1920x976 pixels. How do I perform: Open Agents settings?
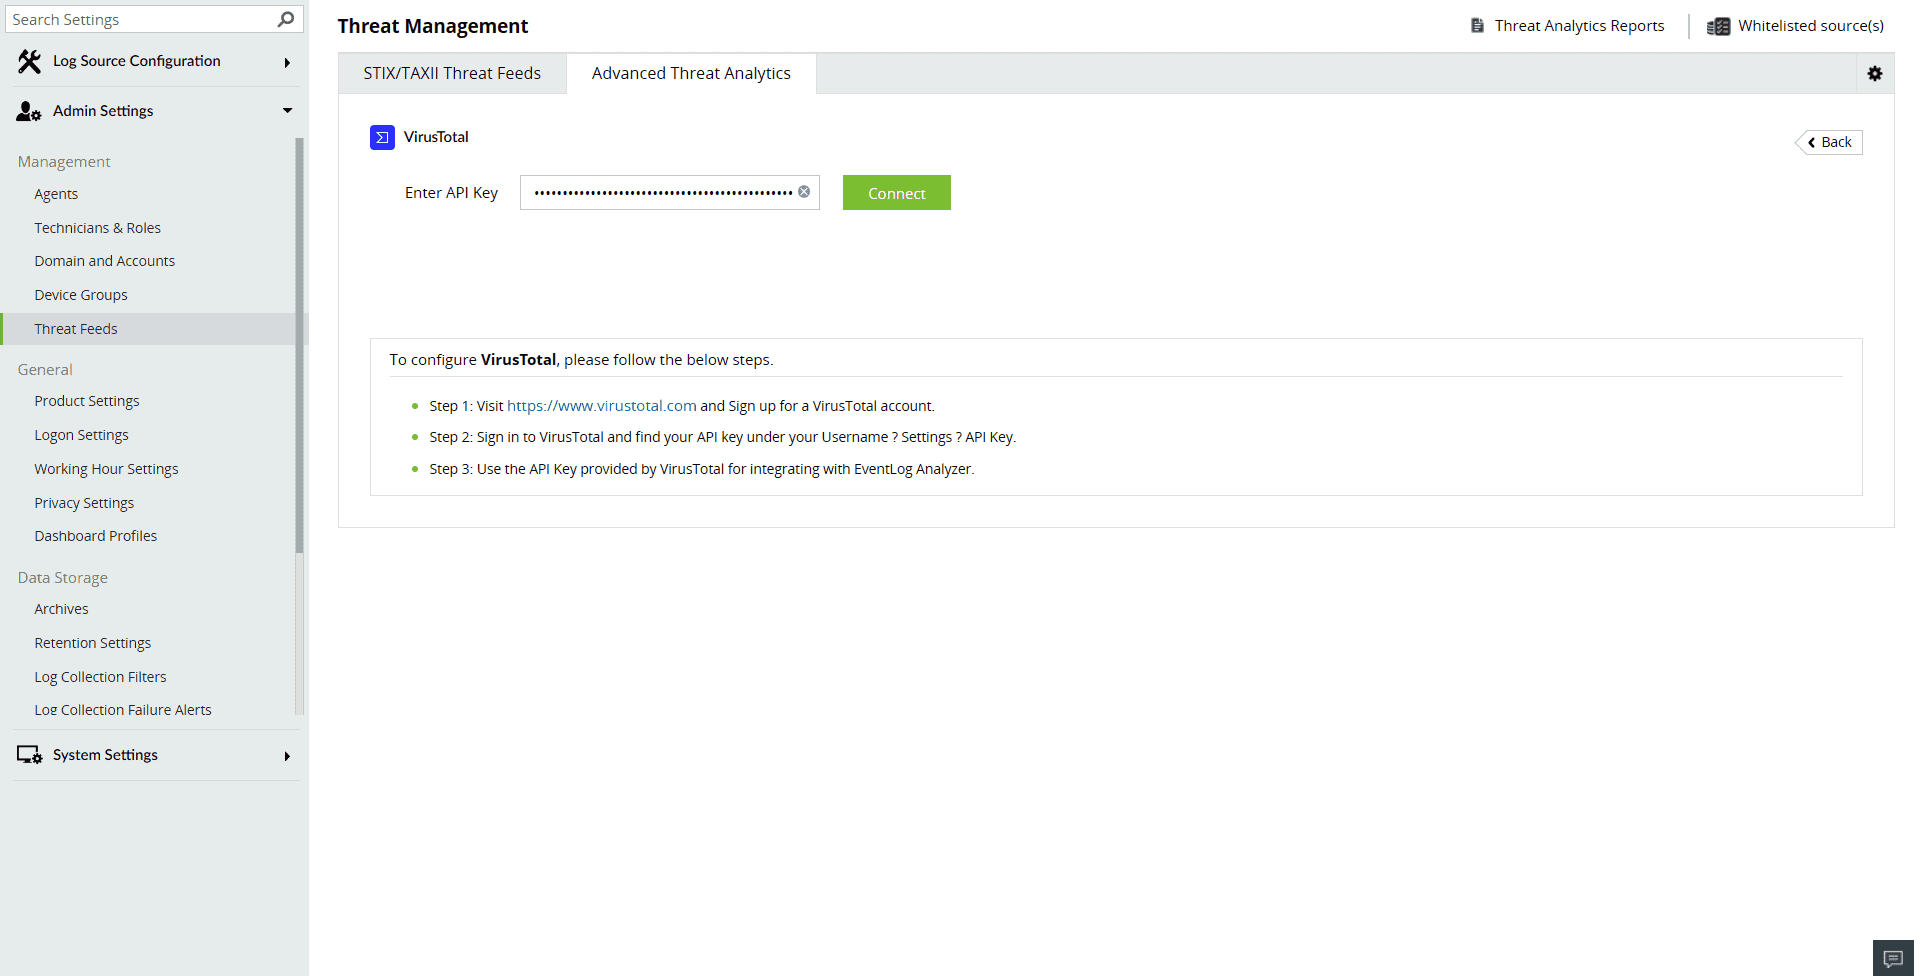[x=56, y=194]
